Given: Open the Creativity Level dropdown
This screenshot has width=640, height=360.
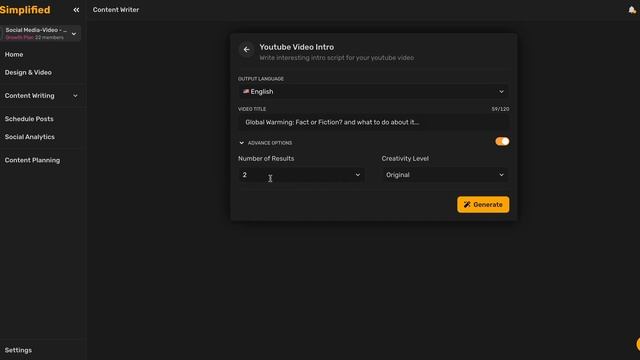Looking at the screenshot, I should (x=445, y=175).
